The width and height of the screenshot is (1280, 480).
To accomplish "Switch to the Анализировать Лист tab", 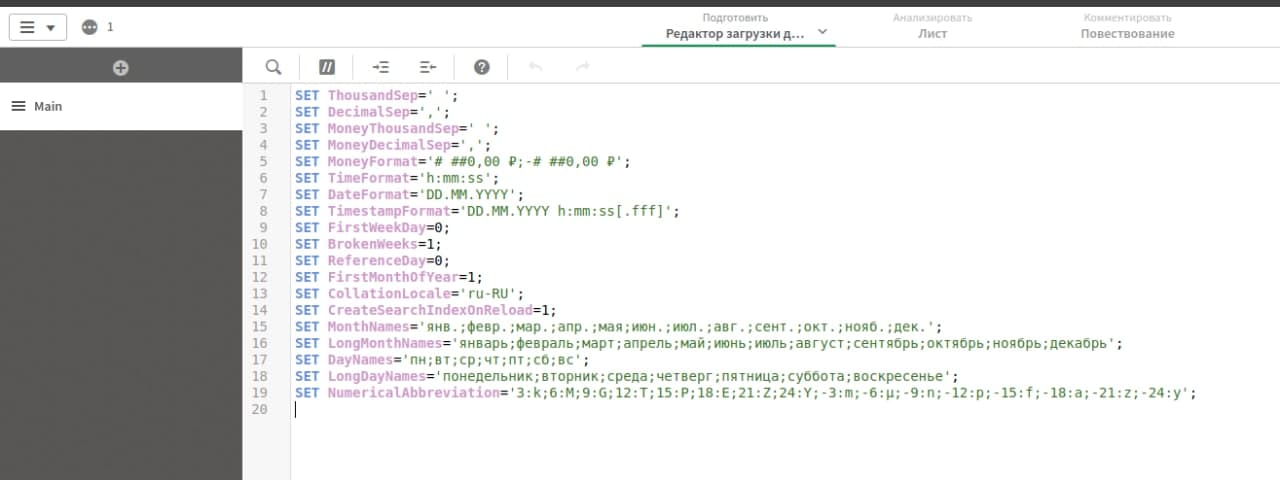I will [932, 25].
